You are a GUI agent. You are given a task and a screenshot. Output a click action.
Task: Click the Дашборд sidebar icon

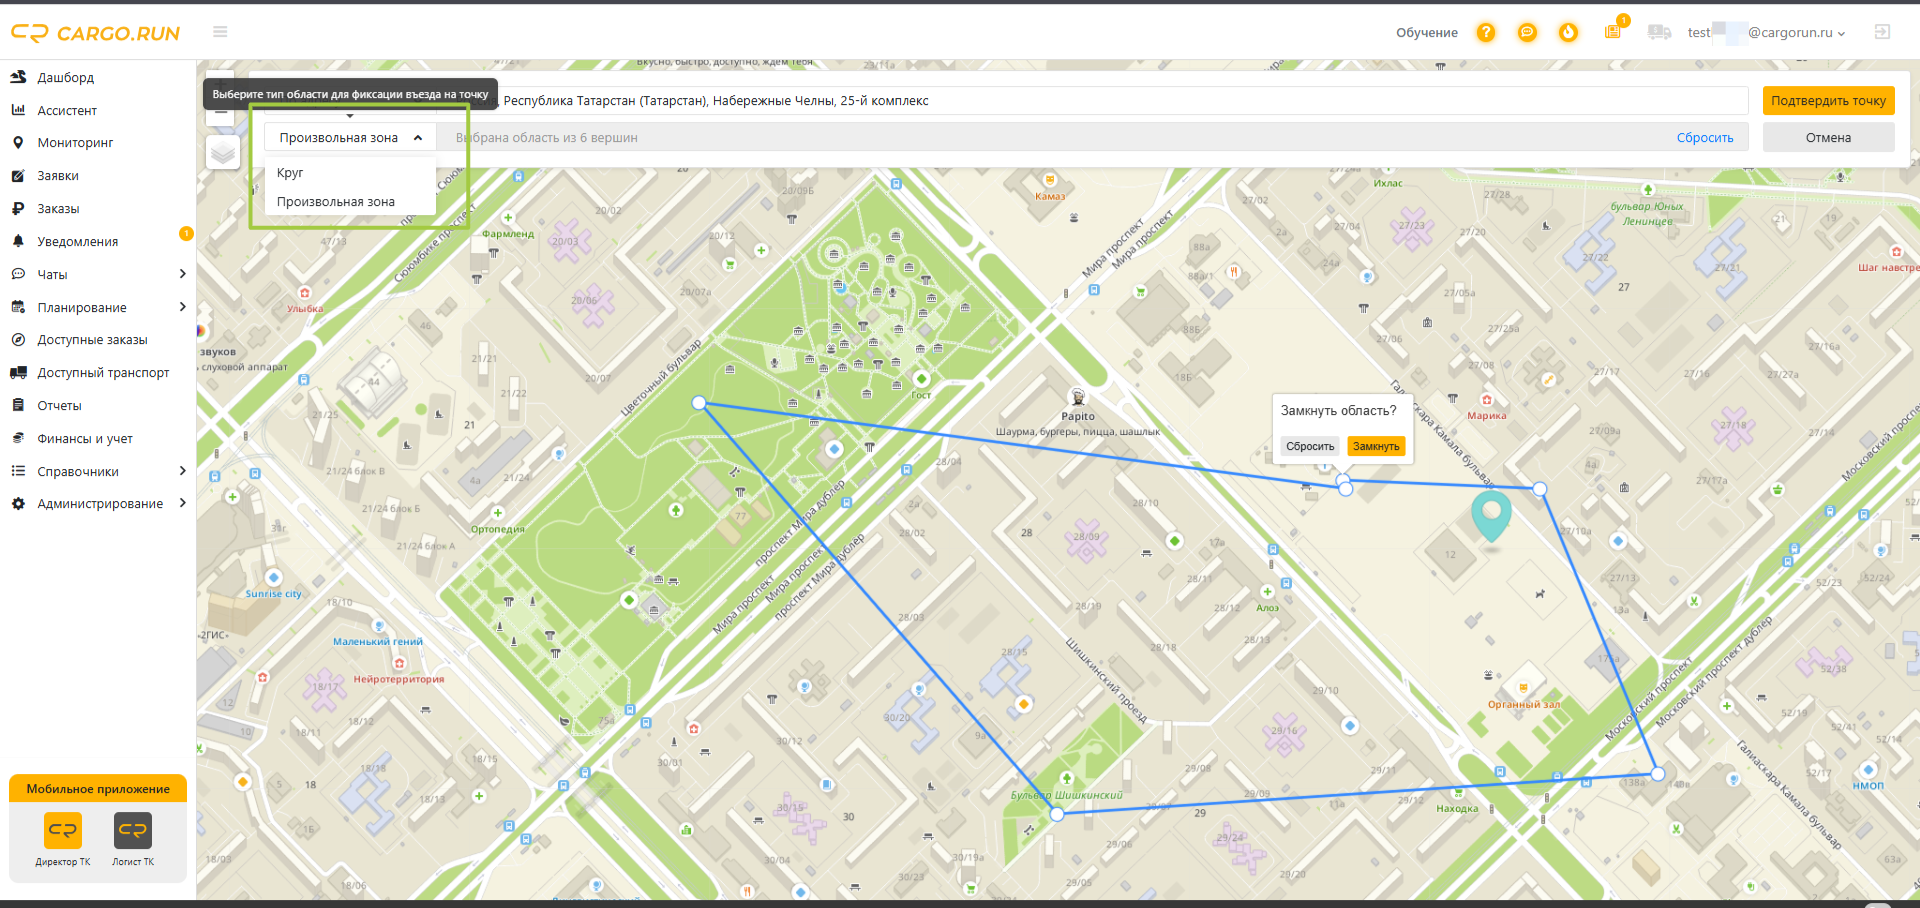tap(18, 77)
